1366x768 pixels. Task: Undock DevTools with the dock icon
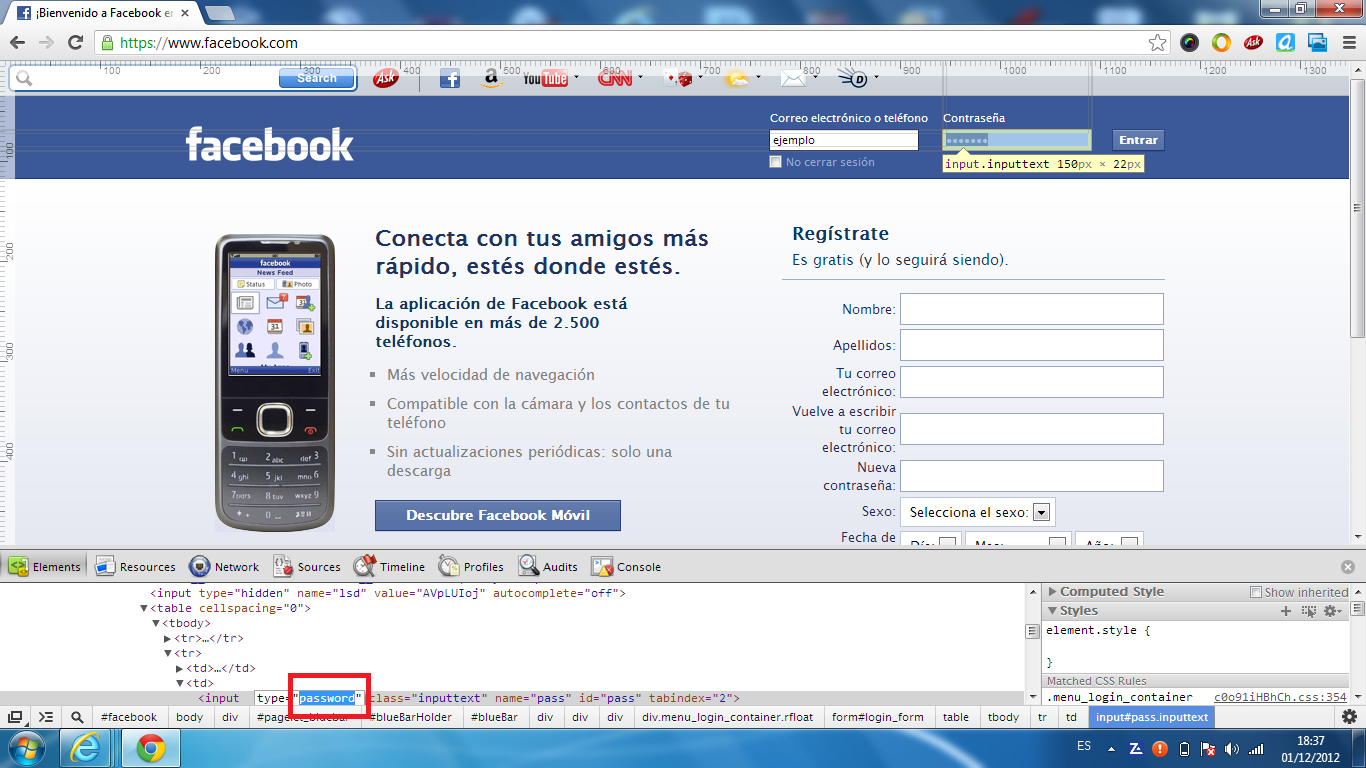click(x=15, y=717)
